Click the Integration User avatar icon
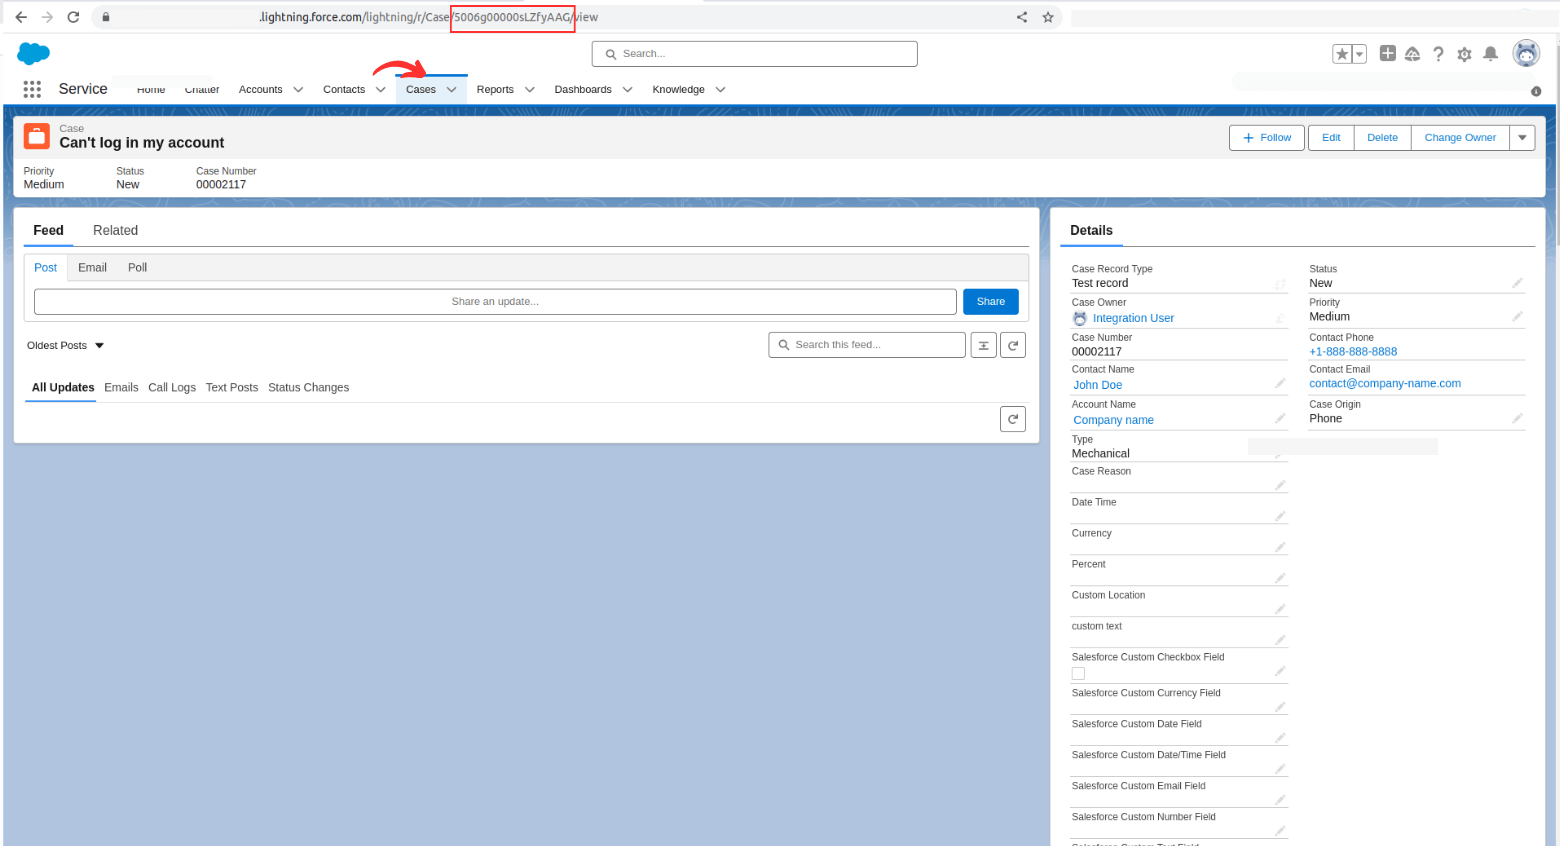Screen dimensions: 1560x846 coord(1080,318)
